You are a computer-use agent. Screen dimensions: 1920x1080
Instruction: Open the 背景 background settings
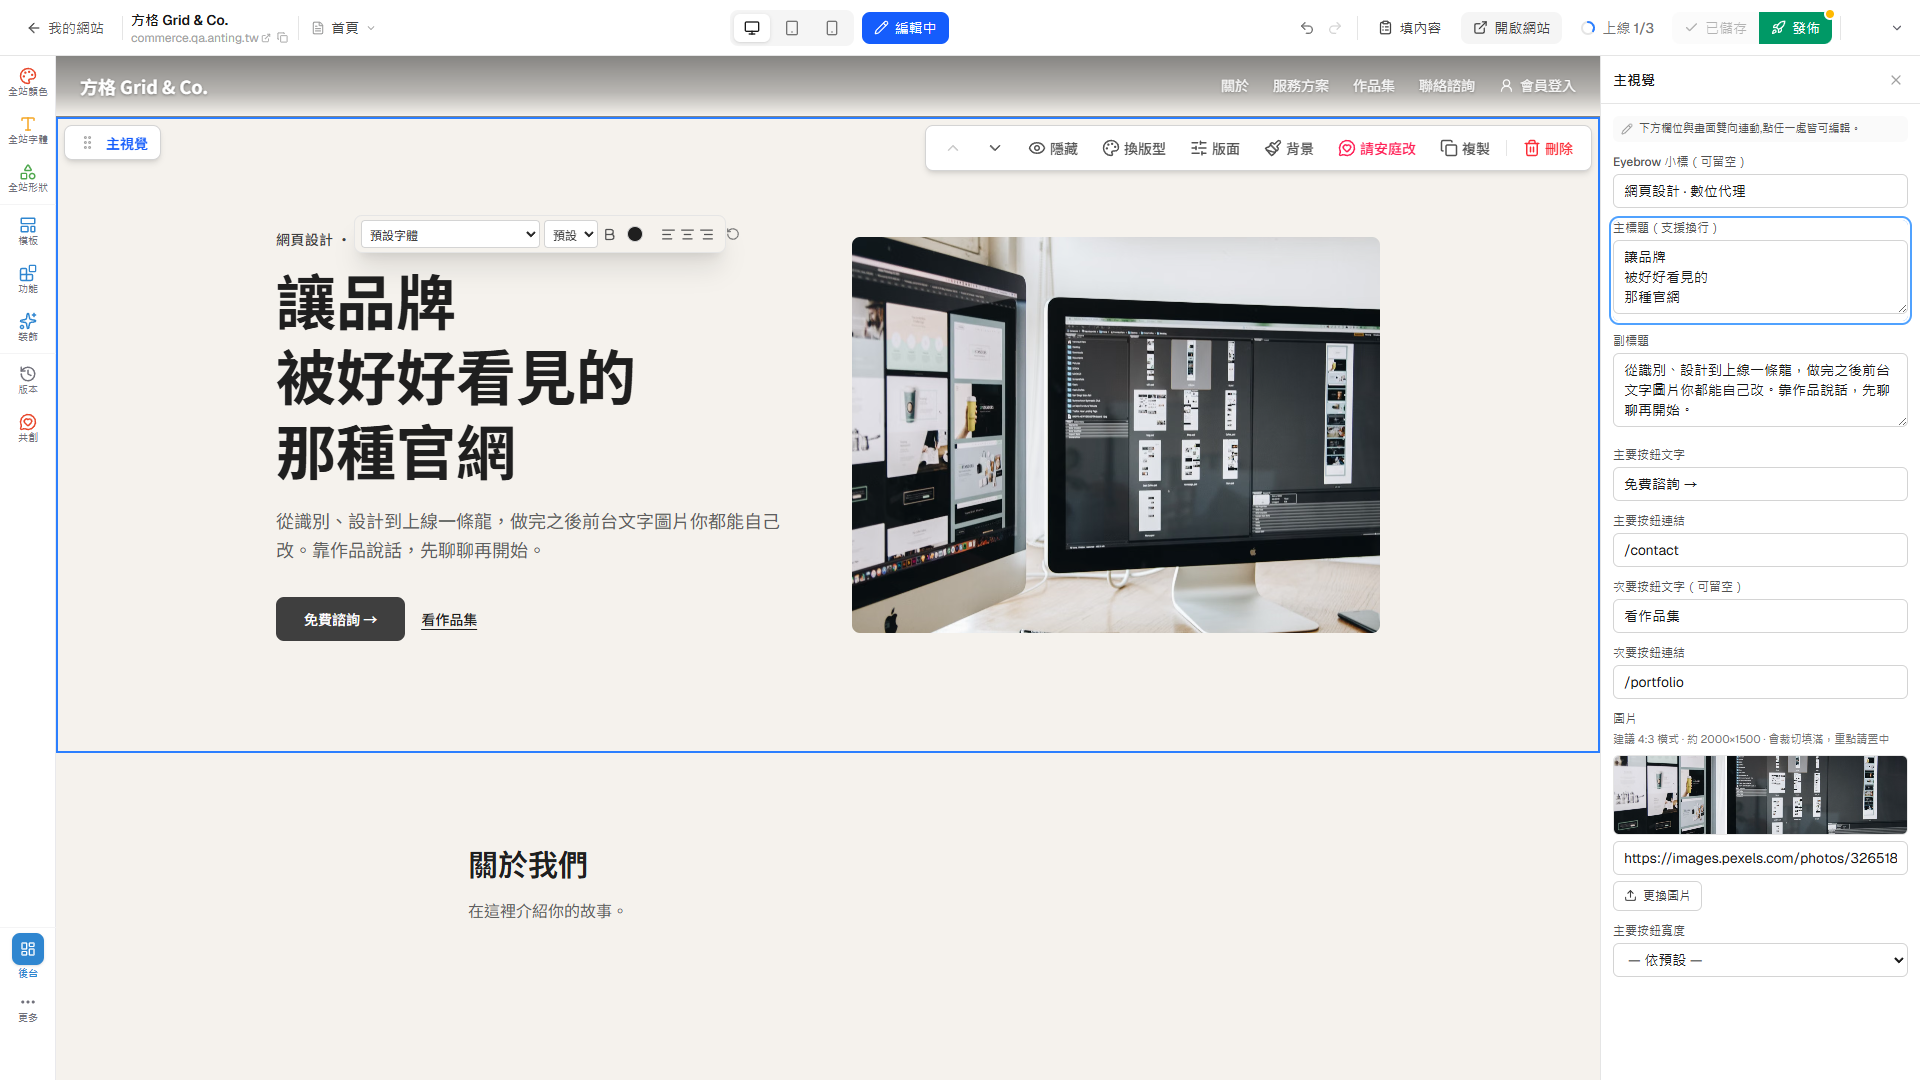pyautogui.click(x=1289, y=148)
